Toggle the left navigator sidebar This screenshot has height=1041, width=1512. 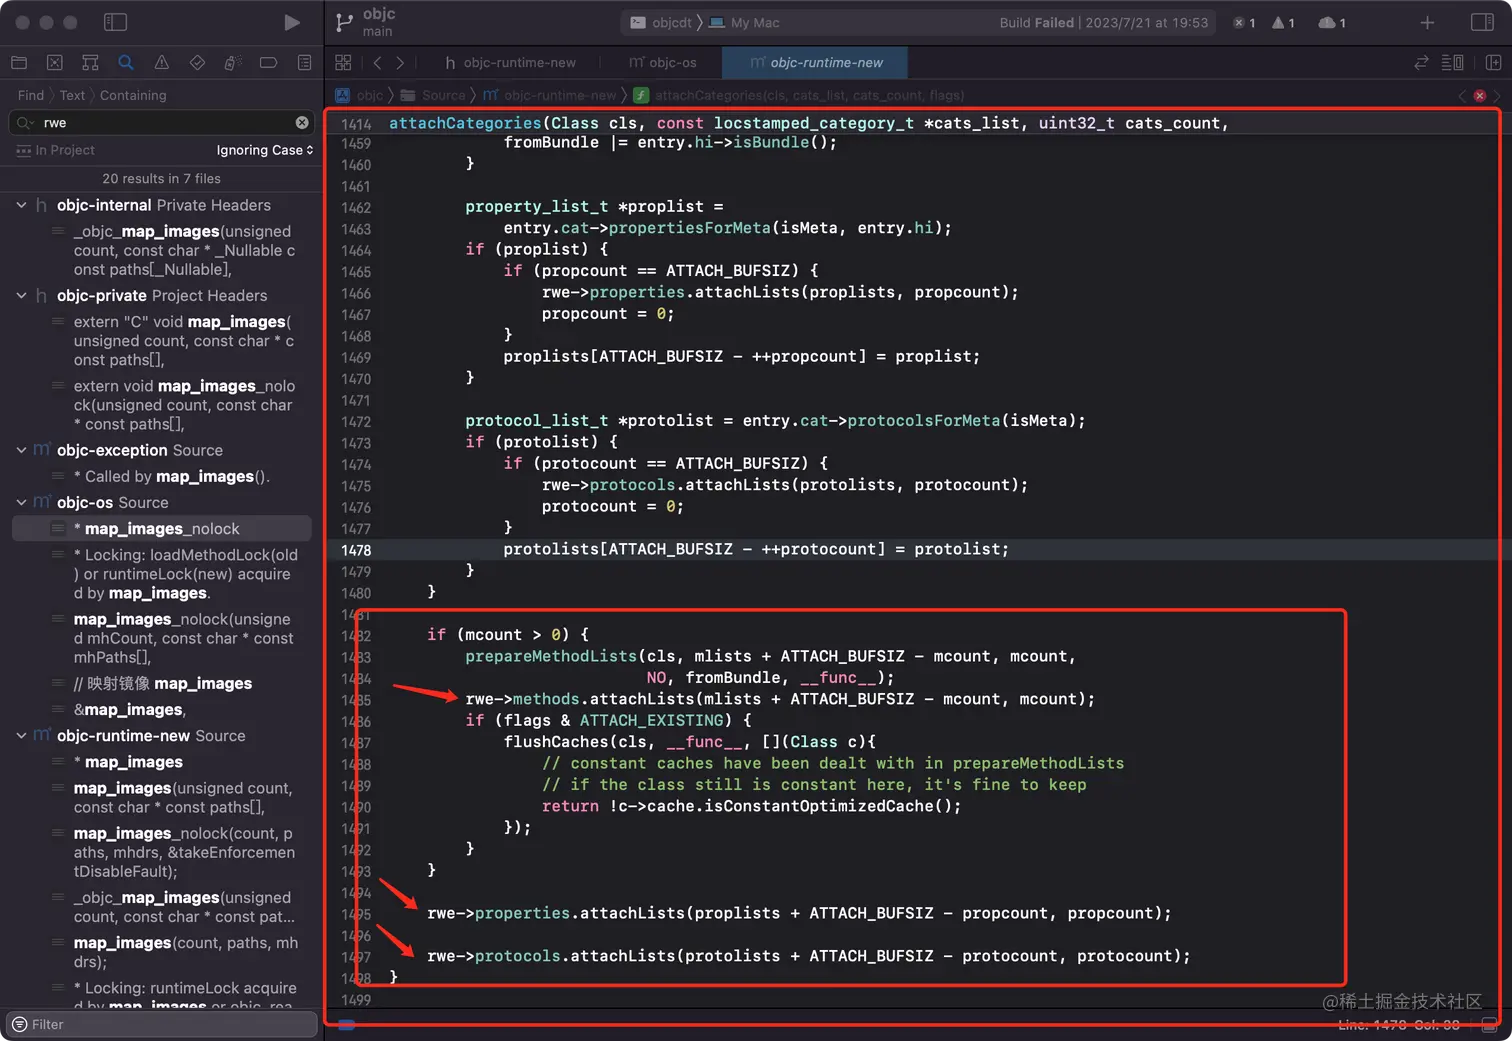pos(116,22)
